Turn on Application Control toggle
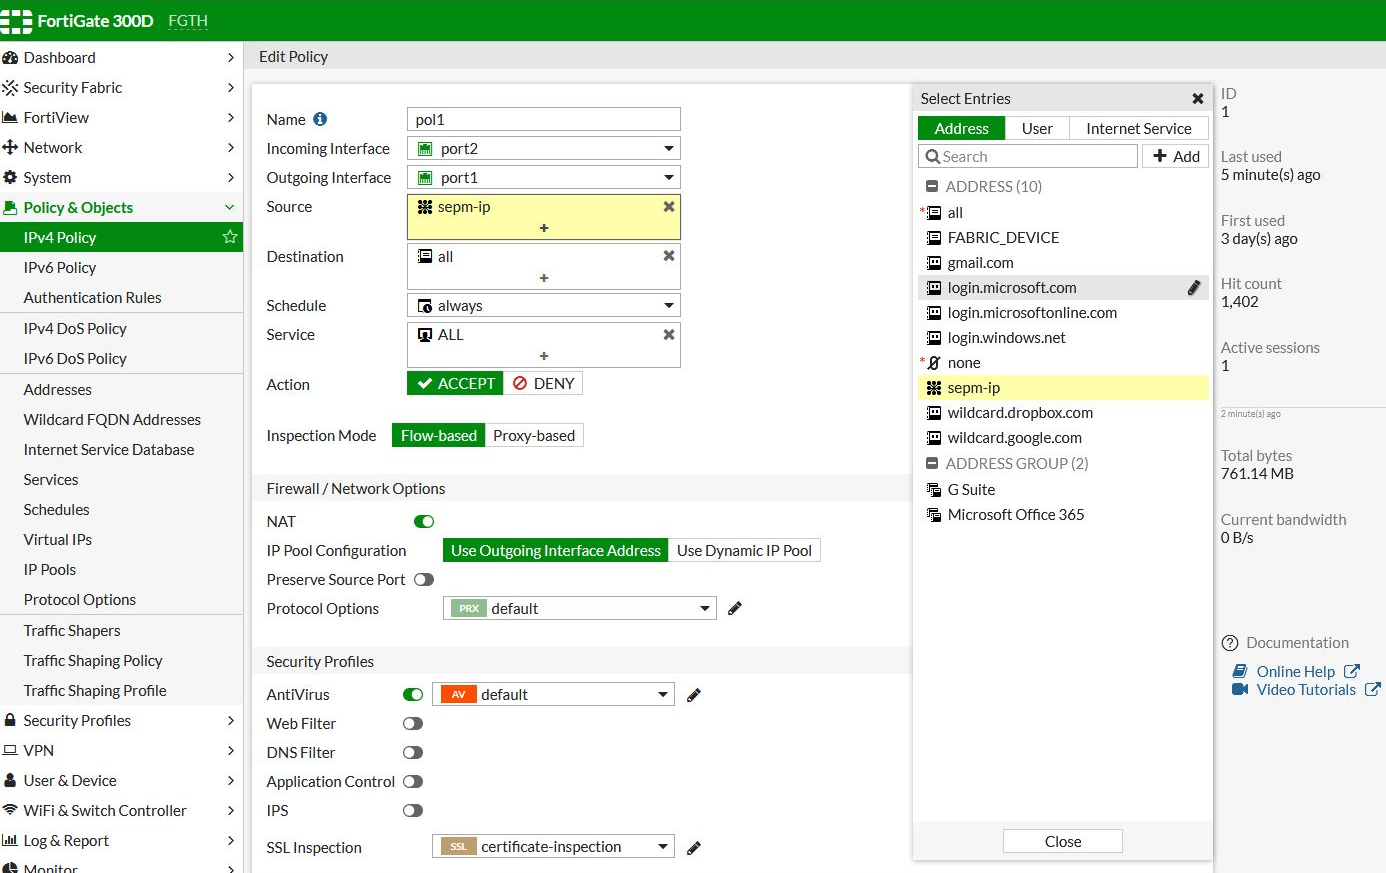Image resolution: width=1386 pixels, height=873 pixels. click(x=413, y=781)
